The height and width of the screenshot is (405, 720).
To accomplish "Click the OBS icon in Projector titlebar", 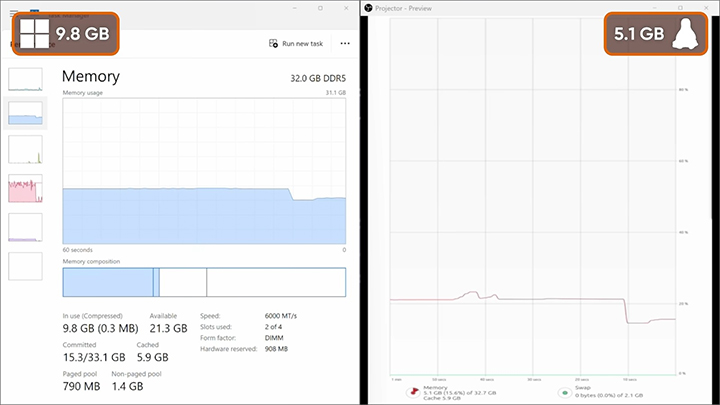I will tap(368, 8).
